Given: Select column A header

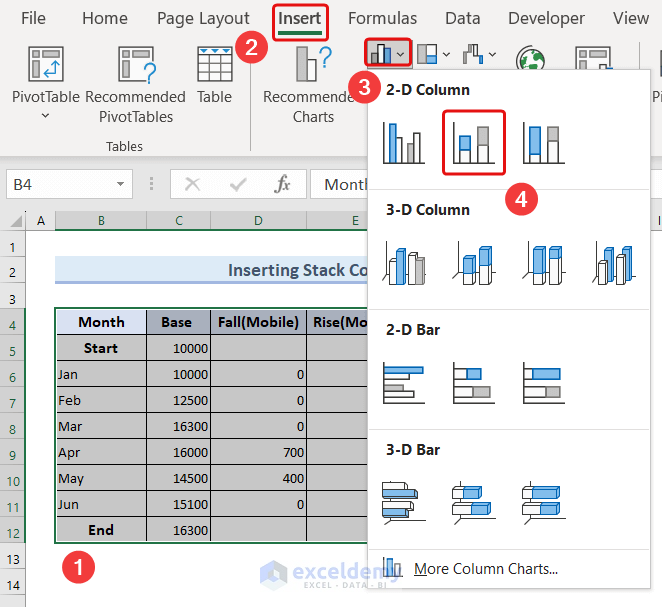Looking at the screenshot, I should coord(41,220).
